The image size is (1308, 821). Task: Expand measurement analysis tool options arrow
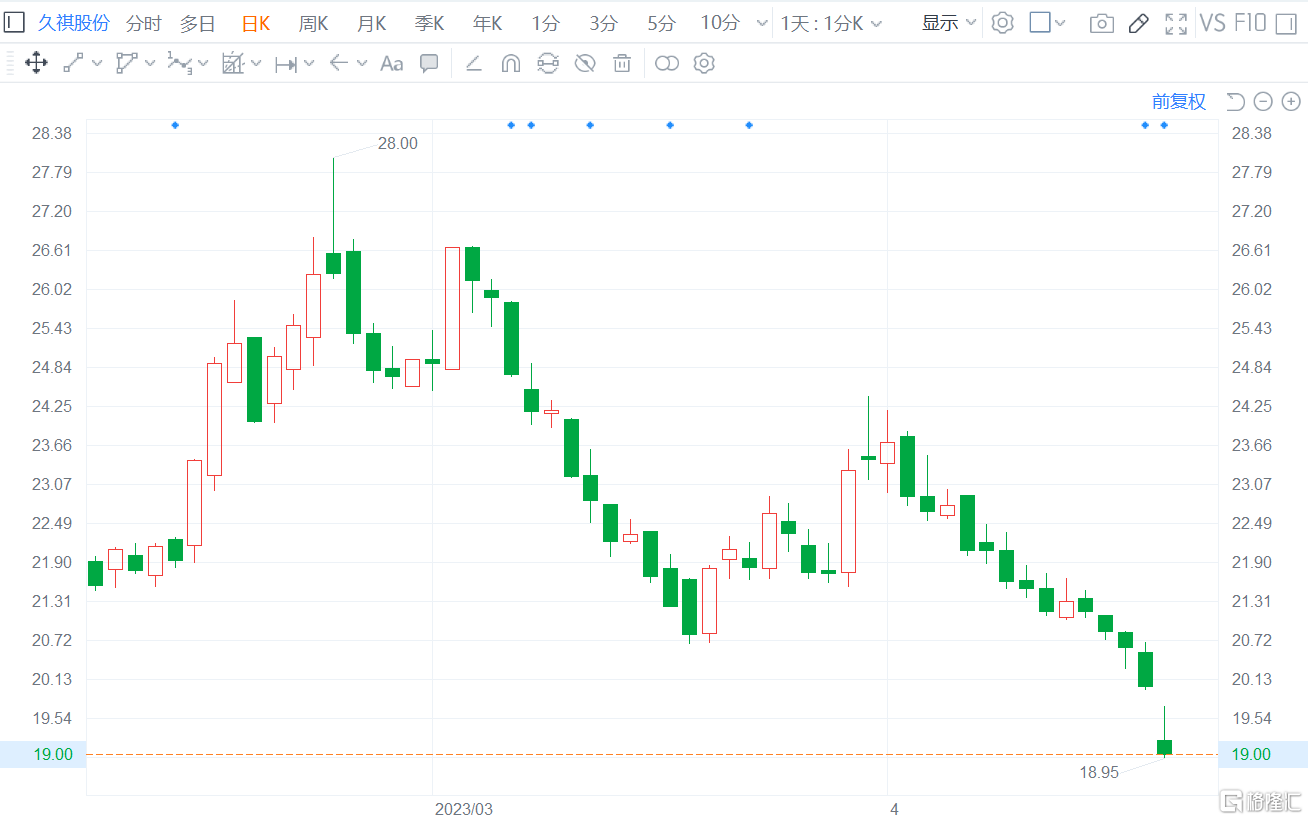click(x=256, y=64)
